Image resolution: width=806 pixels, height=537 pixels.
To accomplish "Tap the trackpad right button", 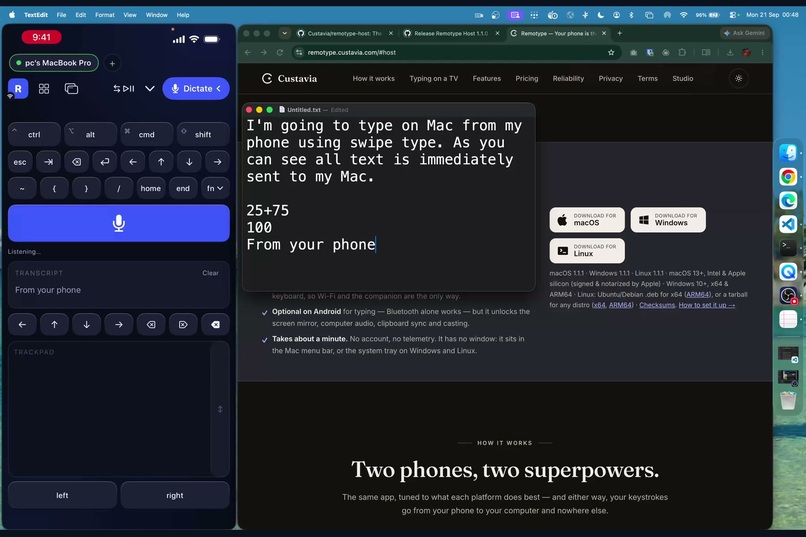I will 175,495.
